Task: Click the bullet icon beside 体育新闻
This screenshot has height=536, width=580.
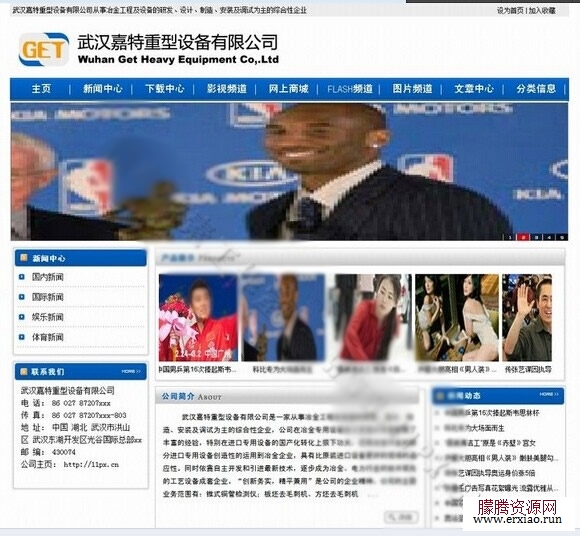Action: click(22, 337)
